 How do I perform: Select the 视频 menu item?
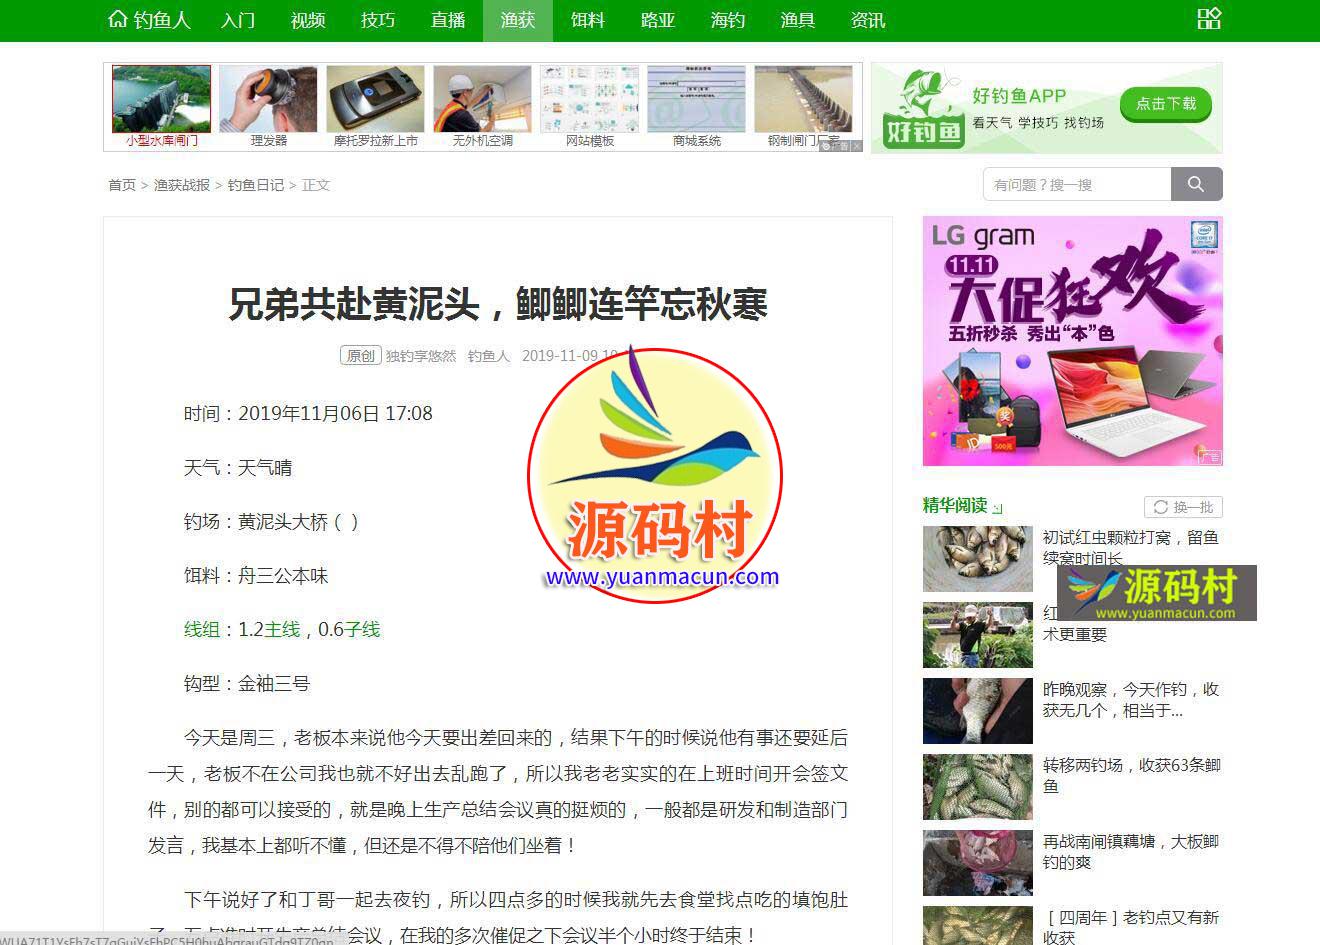307,20
